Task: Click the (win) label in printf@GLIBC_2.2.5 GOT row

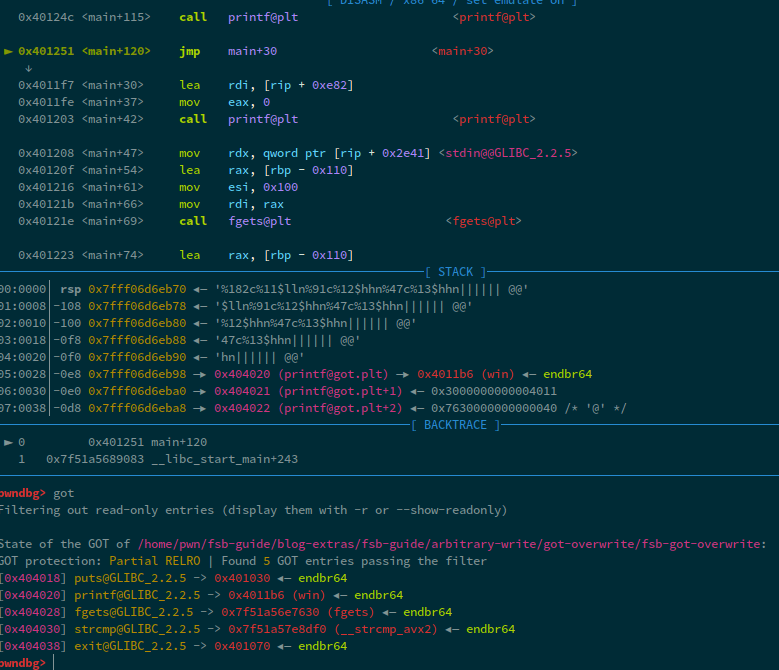Action: click(x=322, y=595)
